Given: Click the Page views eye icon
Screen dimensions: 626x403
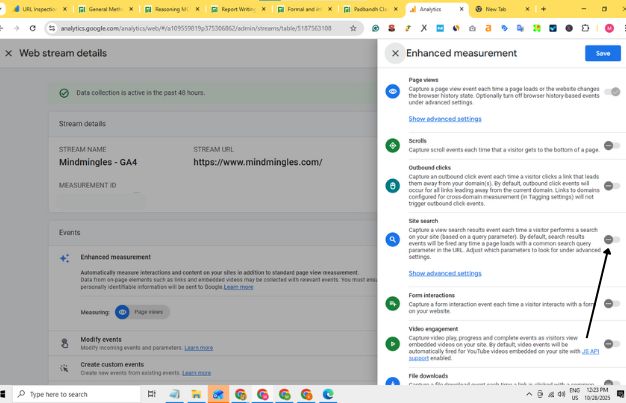Looking at the screenshot, I should click(393, 92).
